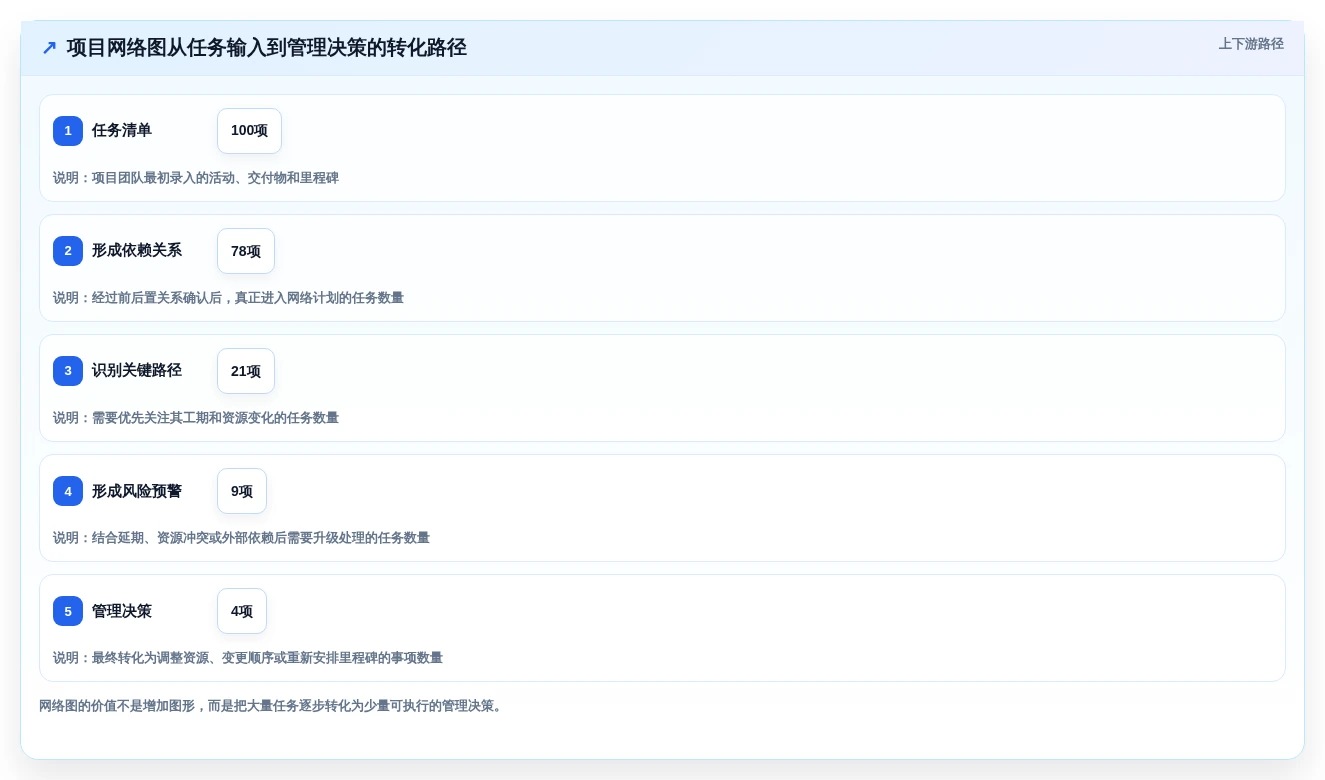Click description about 需要升级处理的任务数量
Screen dimensions: 1325x780
click(241, 538)
